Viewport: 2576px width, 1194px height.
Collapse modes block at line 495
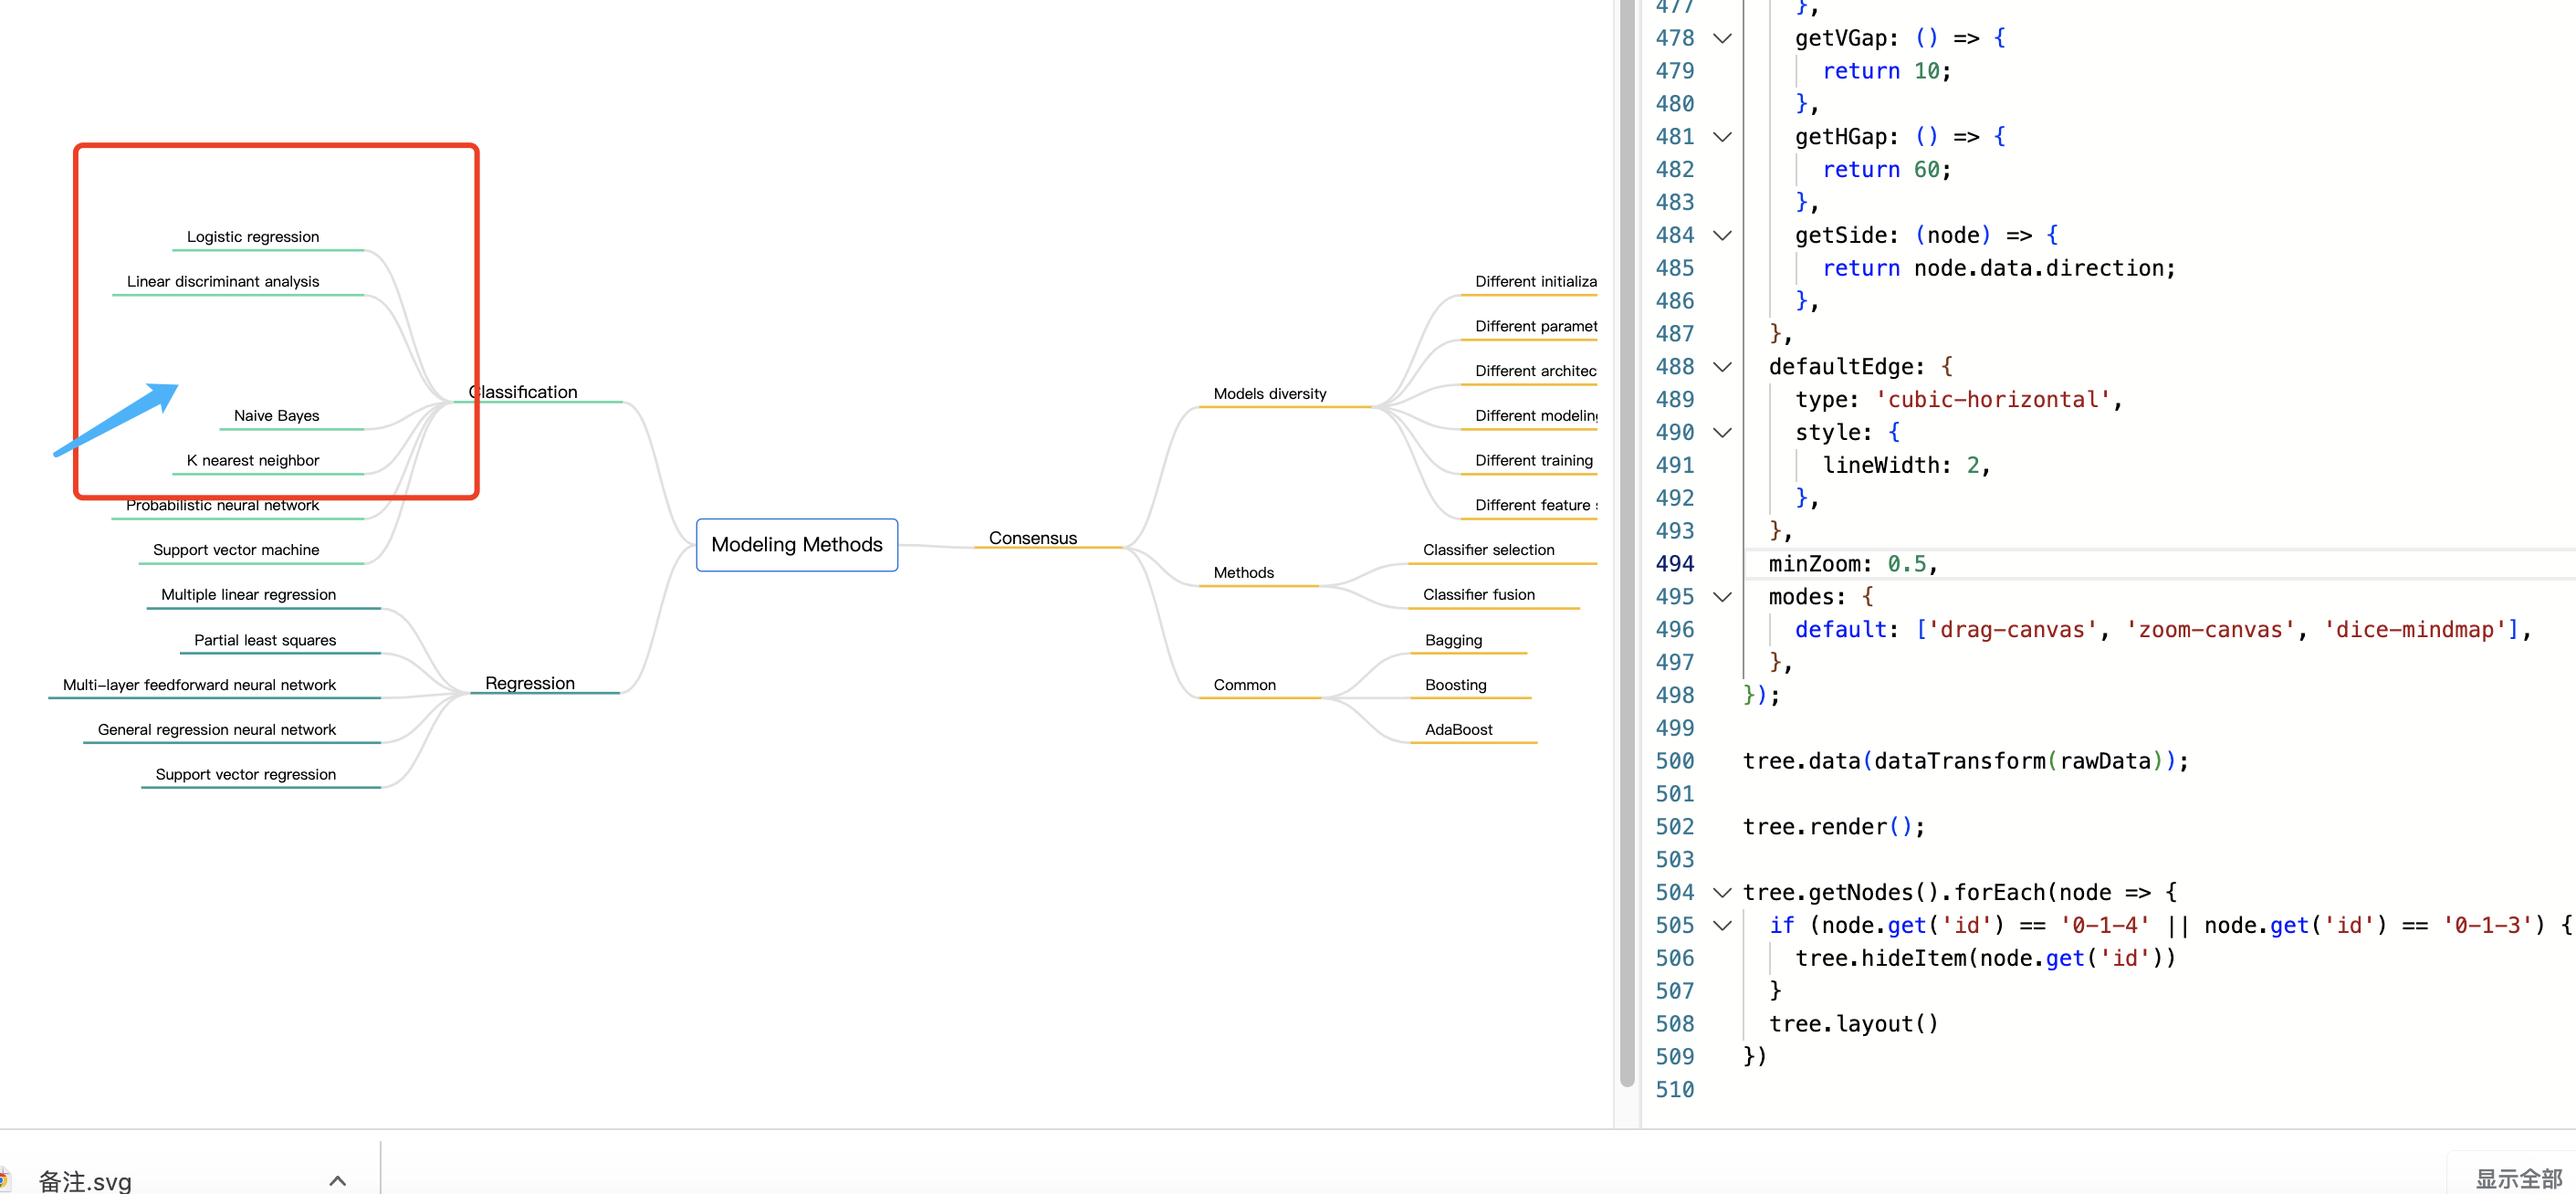[1722, 596]
